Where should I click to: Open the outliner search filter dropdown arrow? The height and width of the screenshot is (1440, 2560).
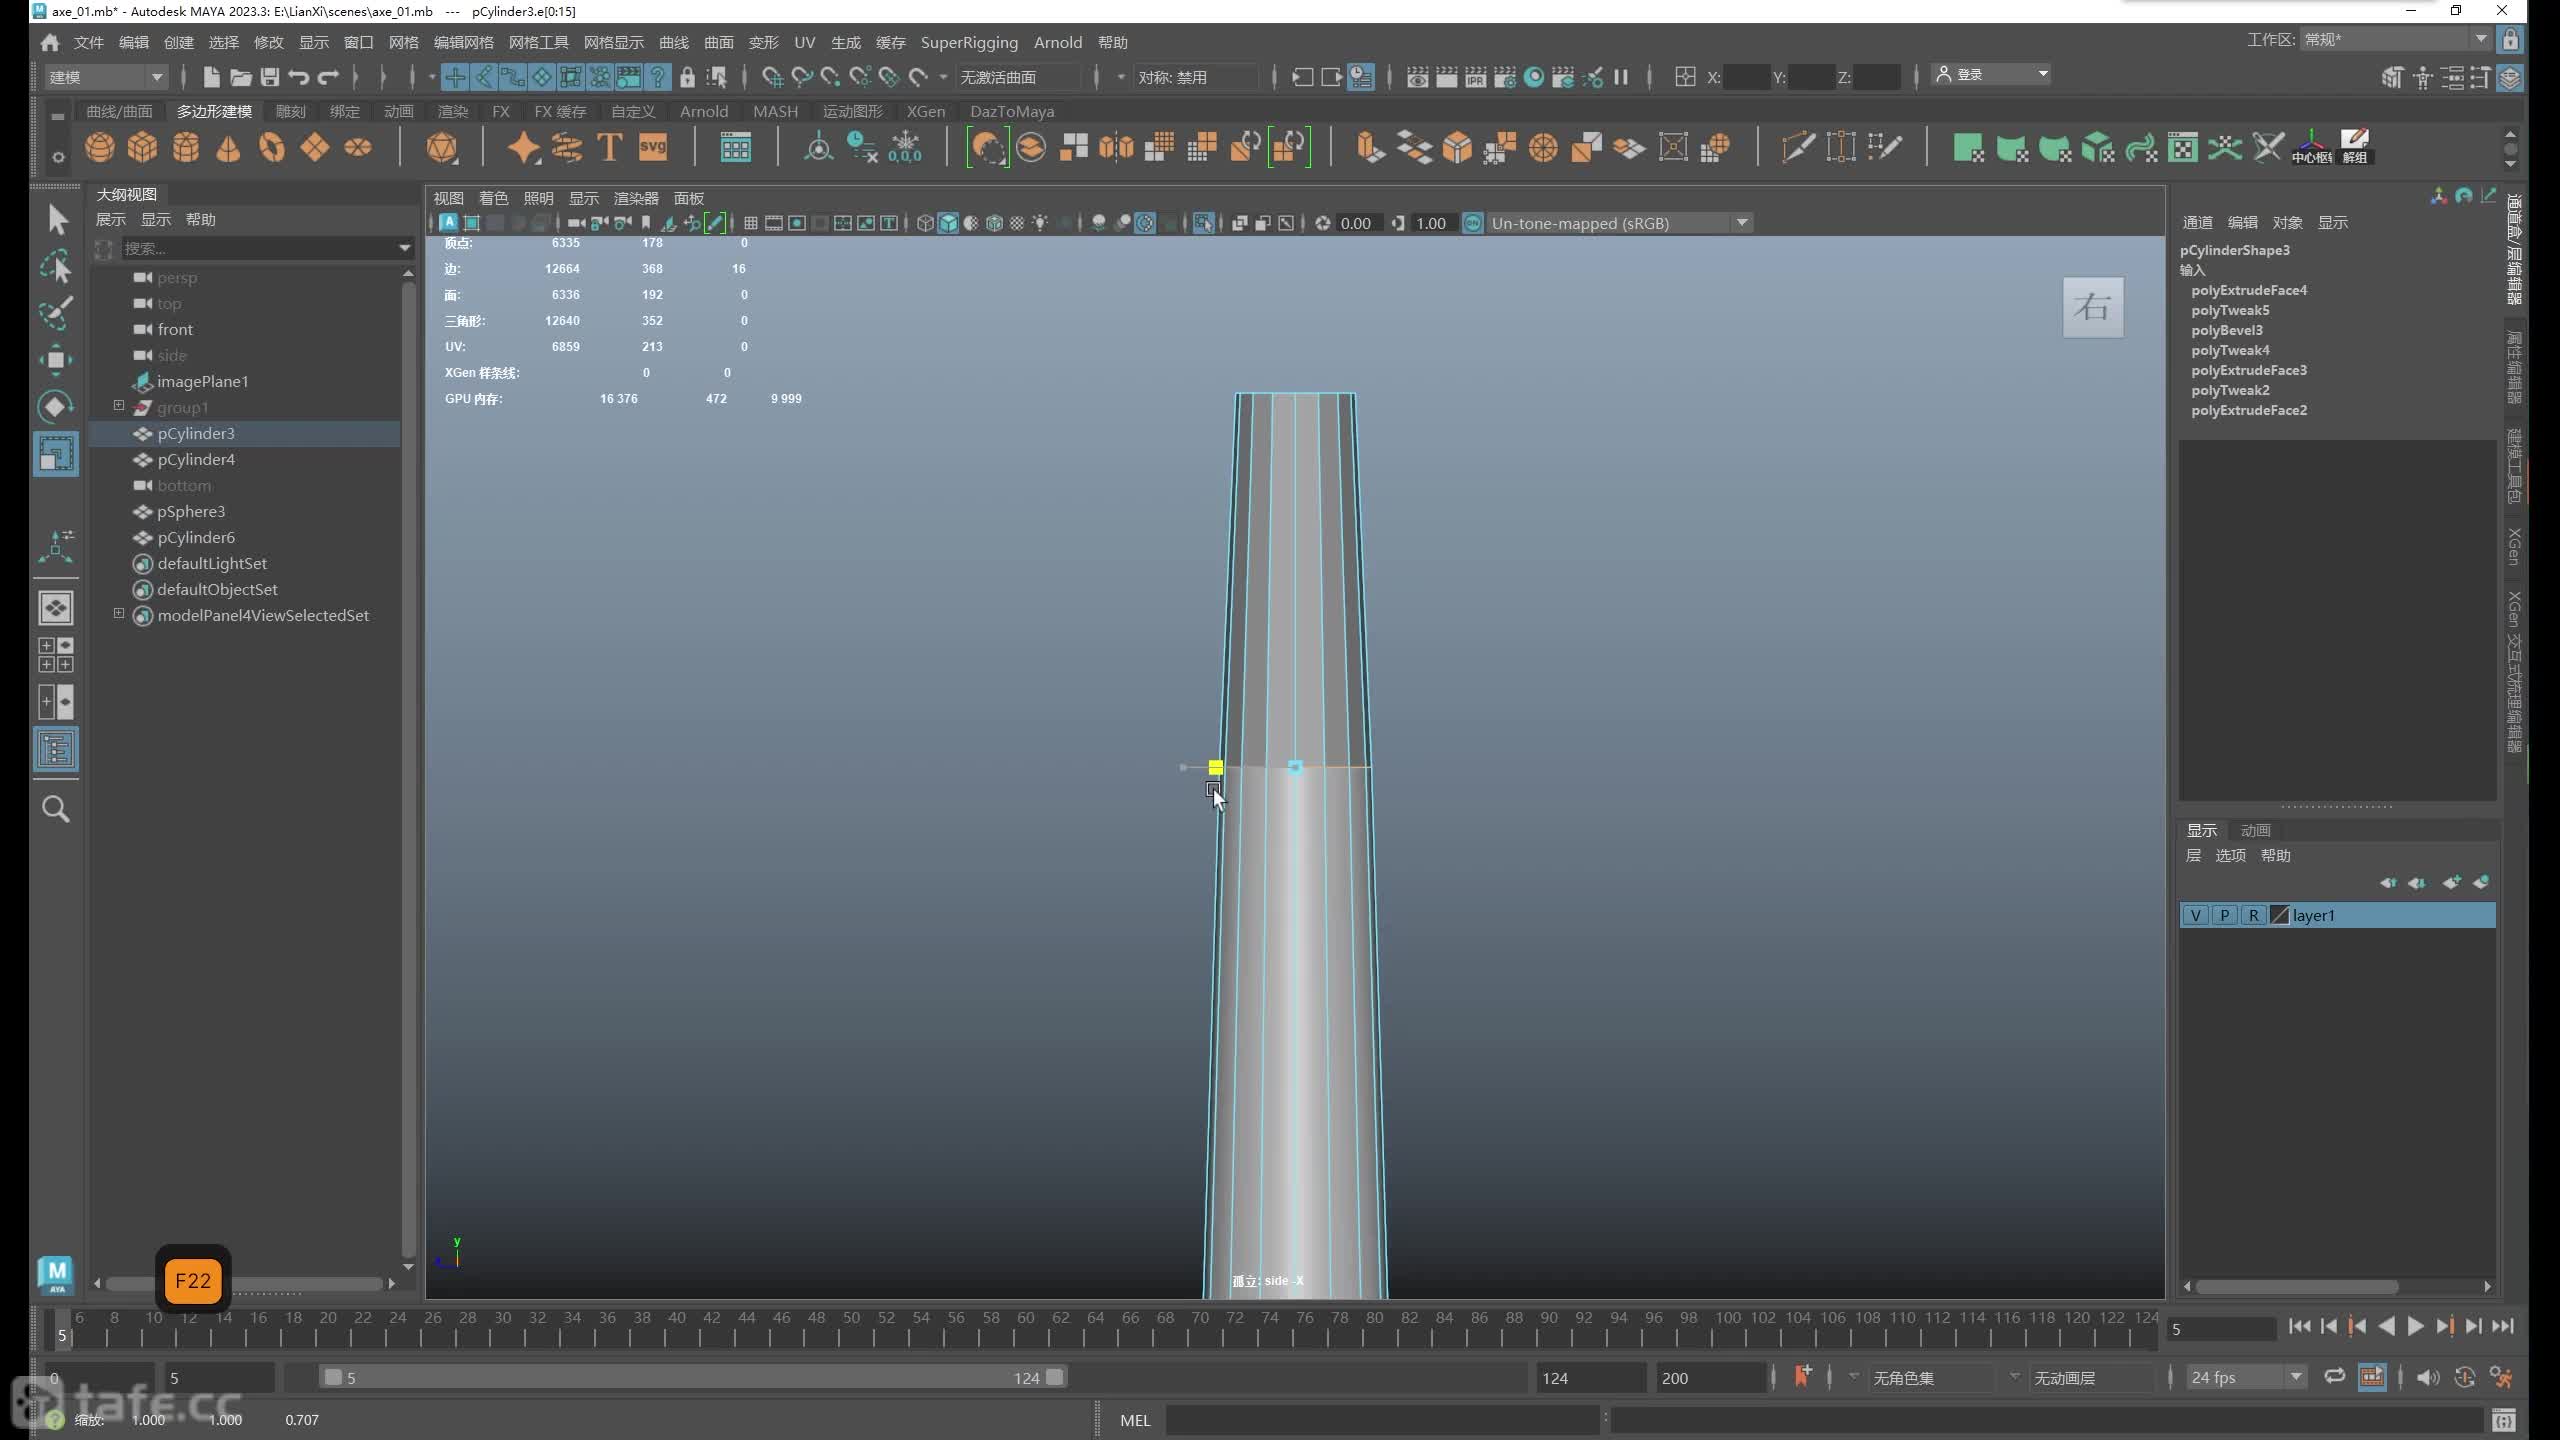[405, 248]
